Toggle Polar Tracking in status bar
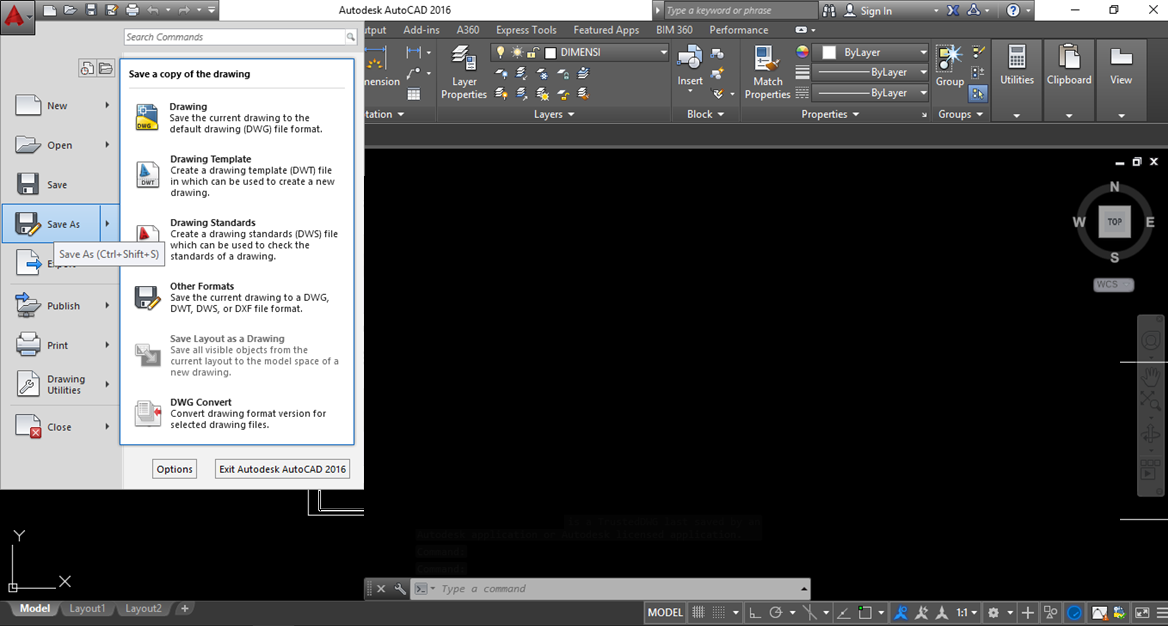 click(775, 613)
